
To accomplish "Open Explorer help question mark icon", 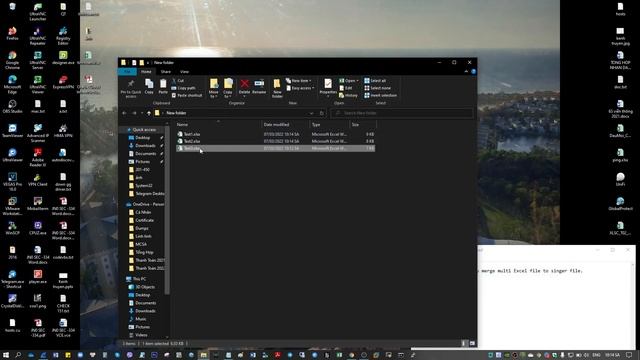I will pyautogui.click(x=473, y=71).
